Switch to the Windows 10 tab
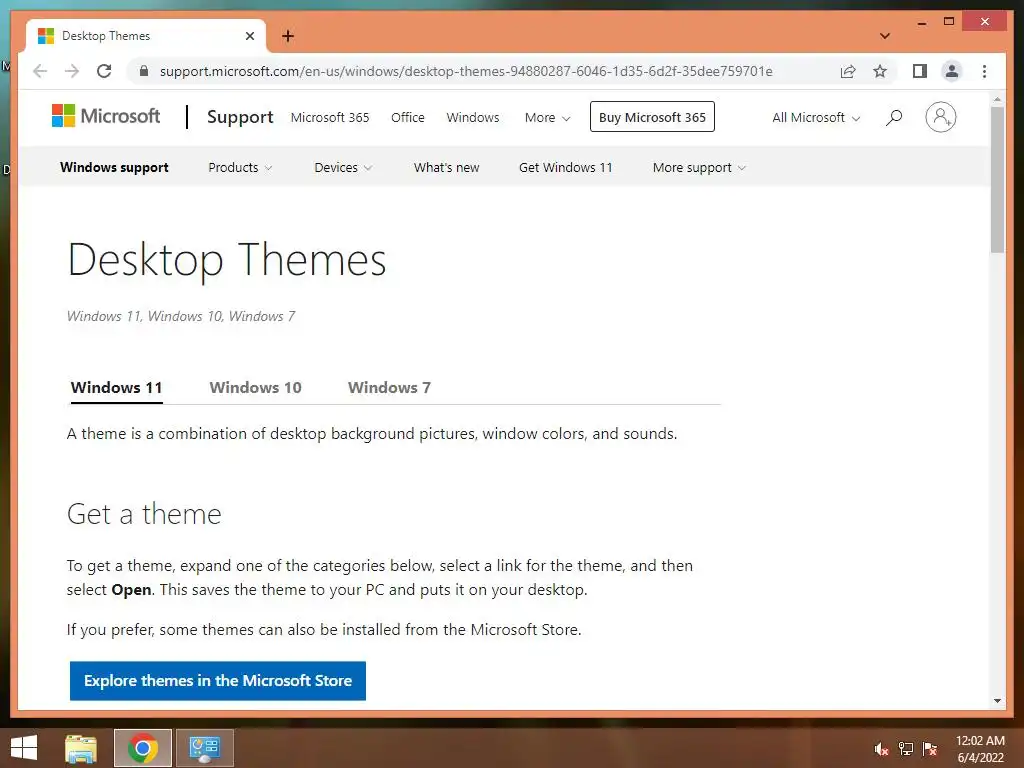This screenshot has height=768, width=1024. pyautogui.click(x=255, y=387)
